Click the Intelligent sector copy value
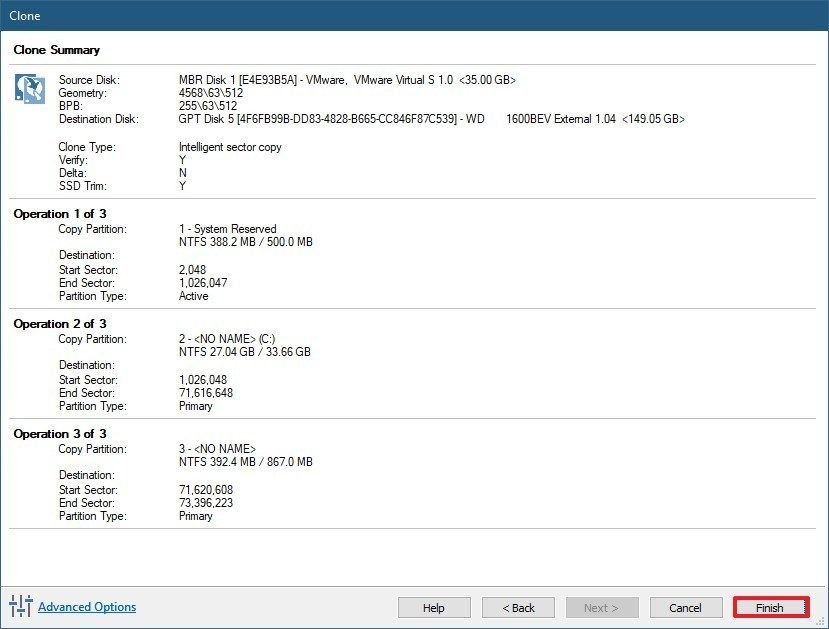This screenshot has height=629, width=829. tap(230, 147)
